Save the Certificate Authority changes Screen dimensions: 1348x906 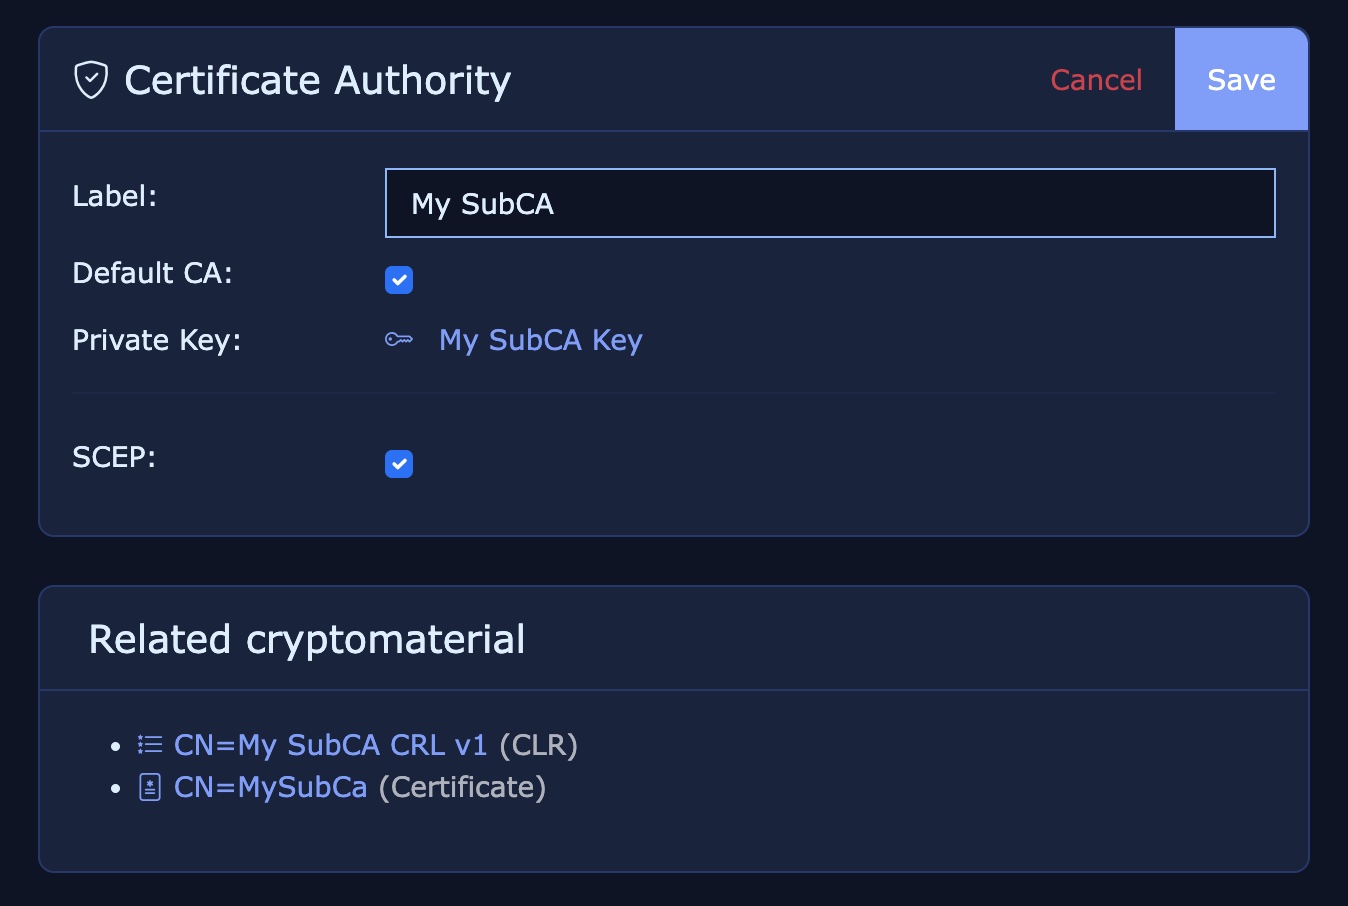1241,79
